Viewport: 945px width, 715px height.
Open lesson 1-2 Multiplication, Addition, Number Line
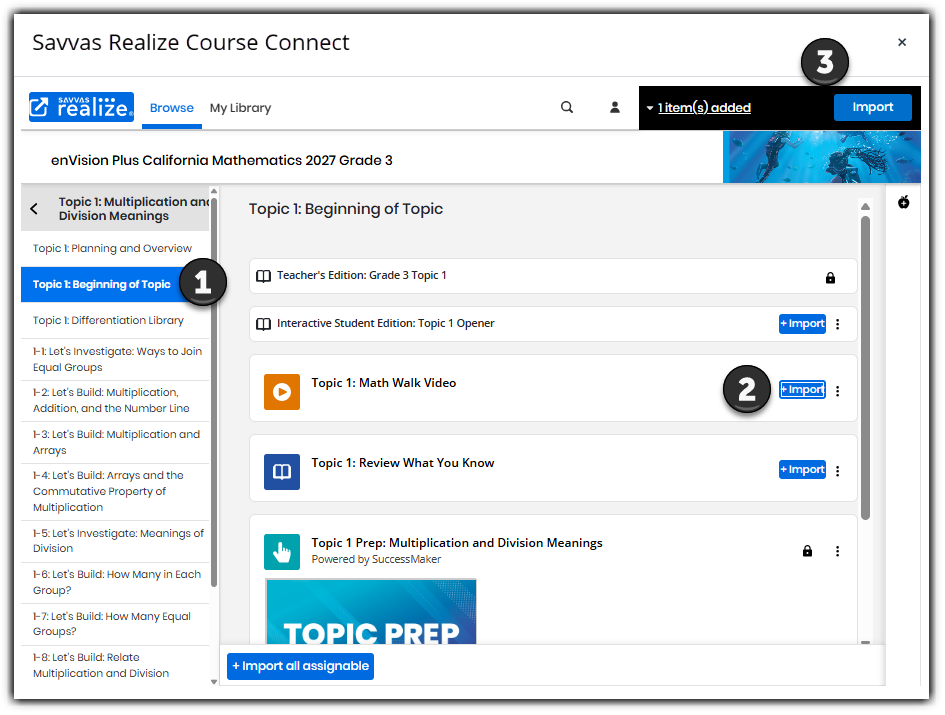pos(115,400)
